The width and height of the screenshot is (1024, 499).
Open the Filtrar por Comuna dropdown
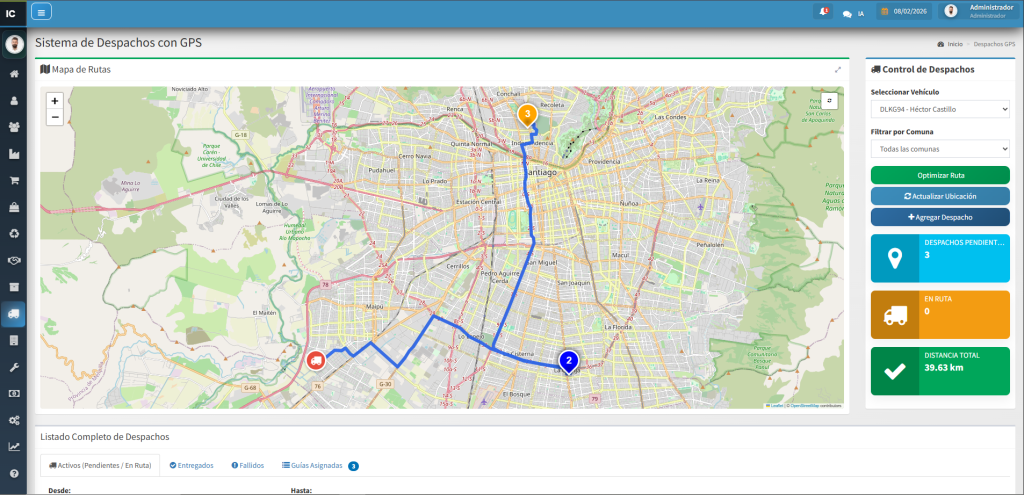(940, 148)
